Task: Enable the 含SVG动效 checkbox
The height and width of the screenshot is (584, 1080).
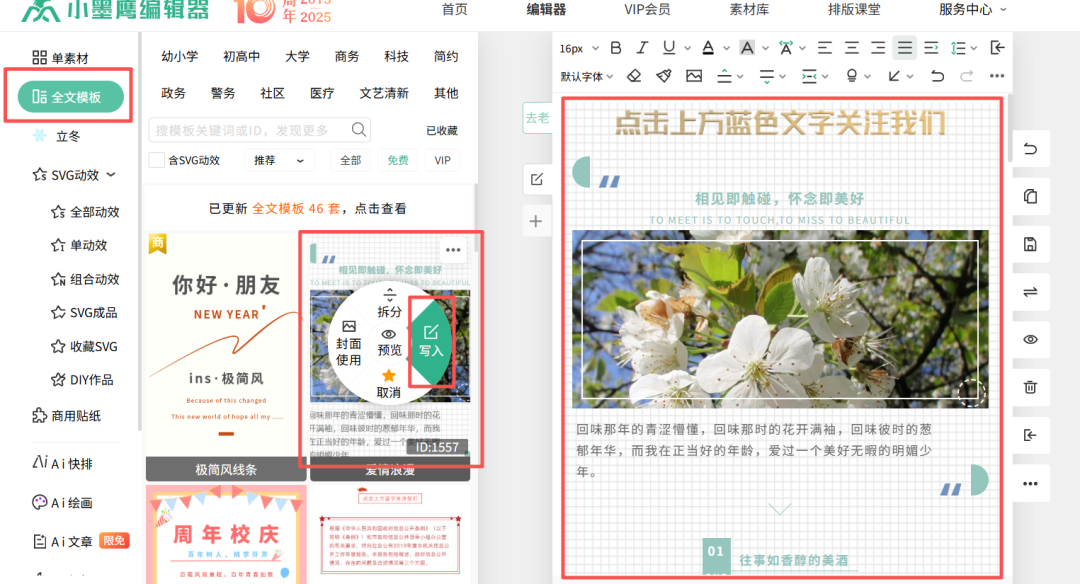Action: coord(157,160)
